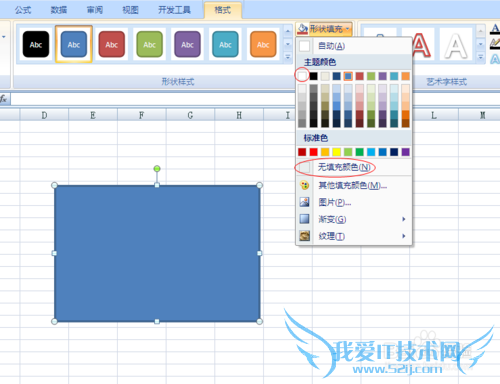
Task: Choose 图片(P) picture fill
Action: click(354, 202)
